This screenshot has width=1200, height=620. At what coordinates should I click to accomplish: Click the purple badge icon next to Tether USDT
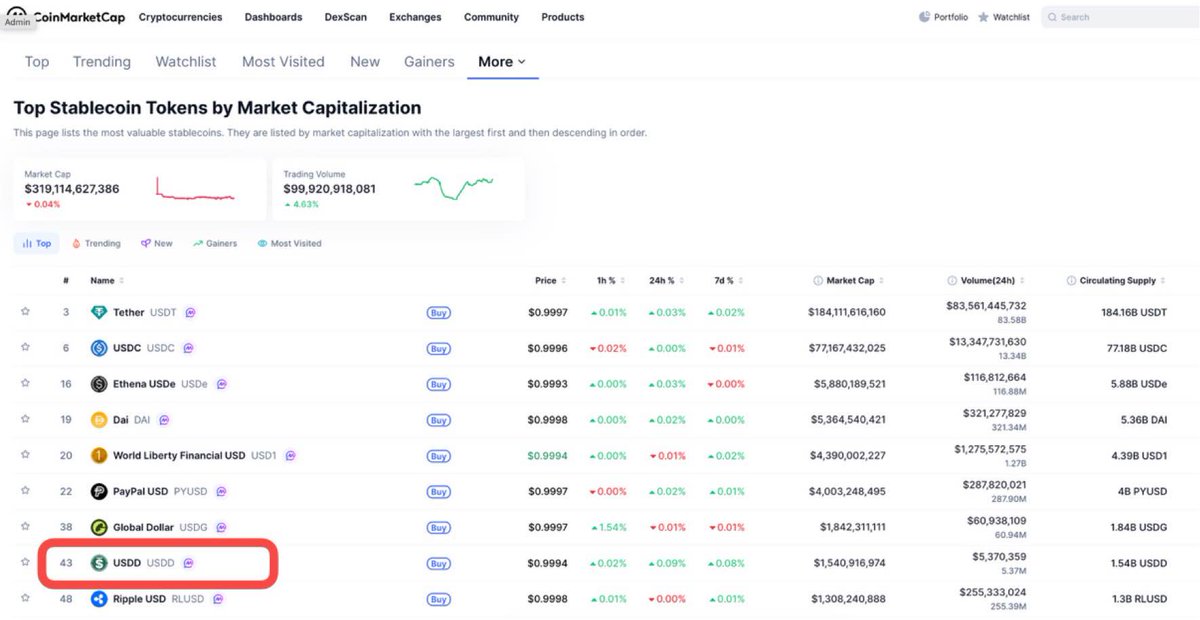190,312
